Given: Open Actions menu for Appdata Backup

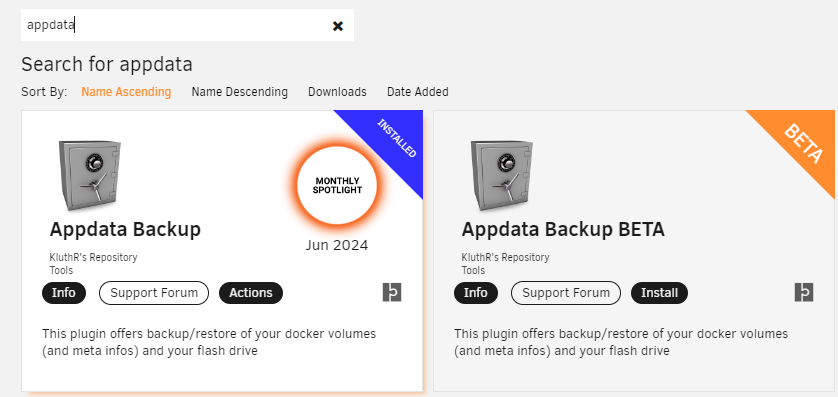Looking at the screenshot, I should [251, 293].
